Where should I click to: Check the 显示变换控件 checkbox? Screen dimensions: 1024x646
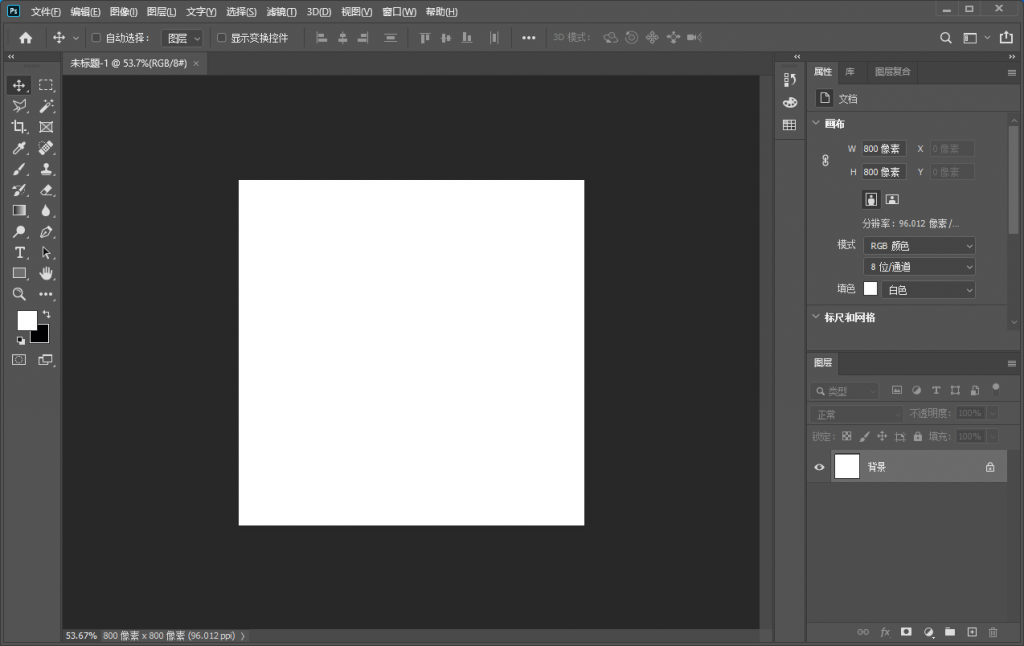pos(222,38)
